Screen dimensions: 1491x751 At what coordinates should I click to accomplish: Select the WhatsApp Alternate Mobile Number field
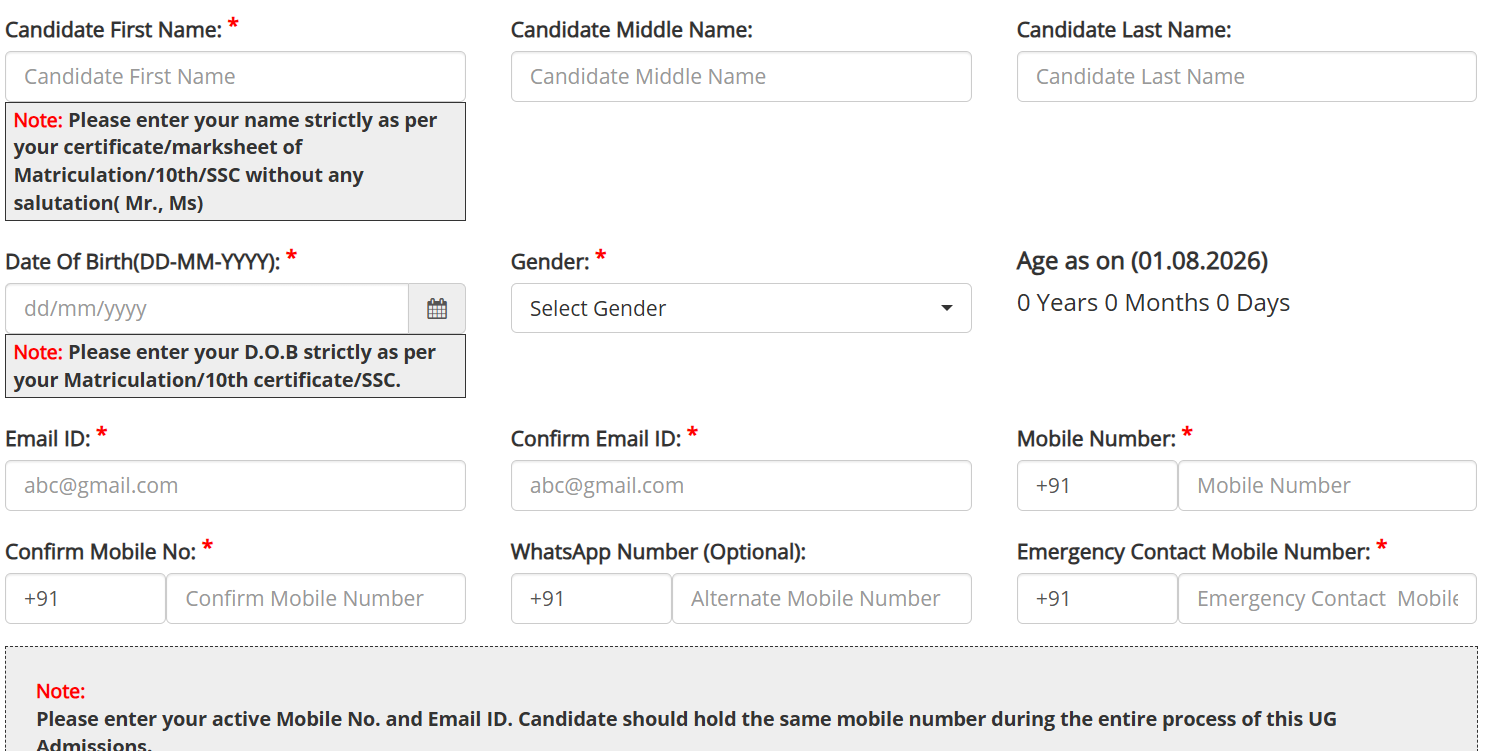pyautogui.click(x=821, y=599)
